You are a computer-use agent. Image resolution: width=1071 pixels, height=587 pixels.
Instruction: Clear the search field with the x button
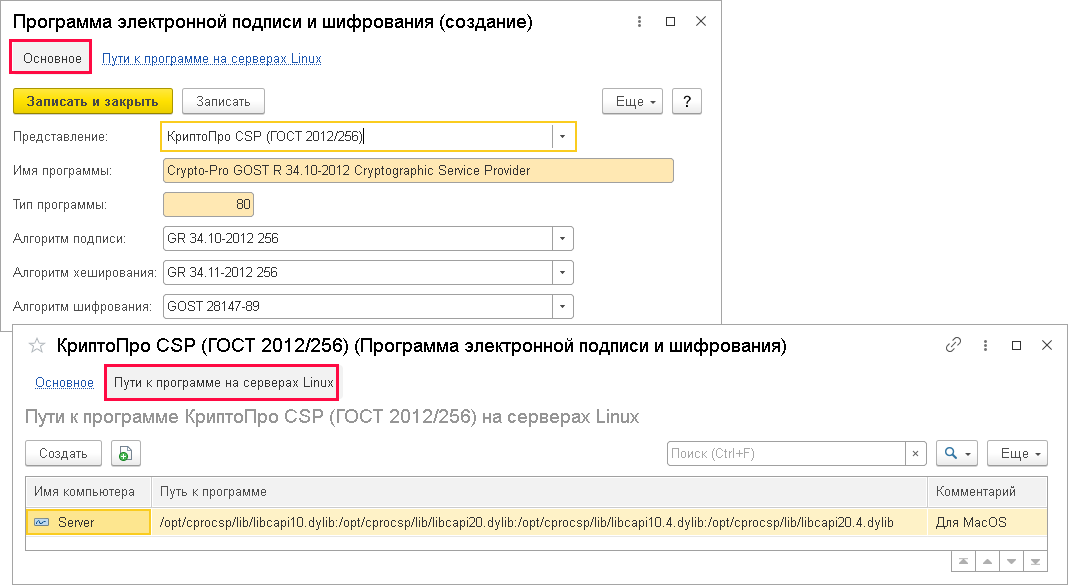[915, 454]
